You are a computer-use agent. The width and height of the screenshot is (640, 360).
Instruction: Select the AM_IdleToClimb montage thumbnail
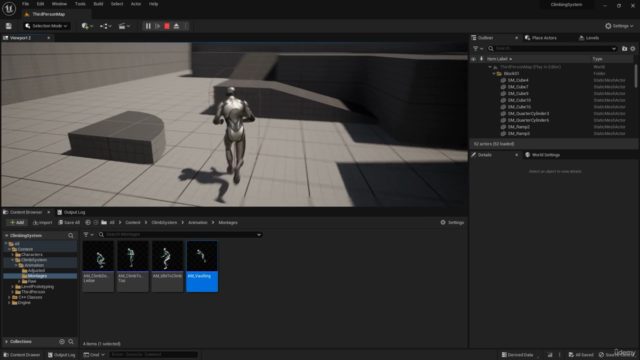pyautogui.click(x=167, y=266)
